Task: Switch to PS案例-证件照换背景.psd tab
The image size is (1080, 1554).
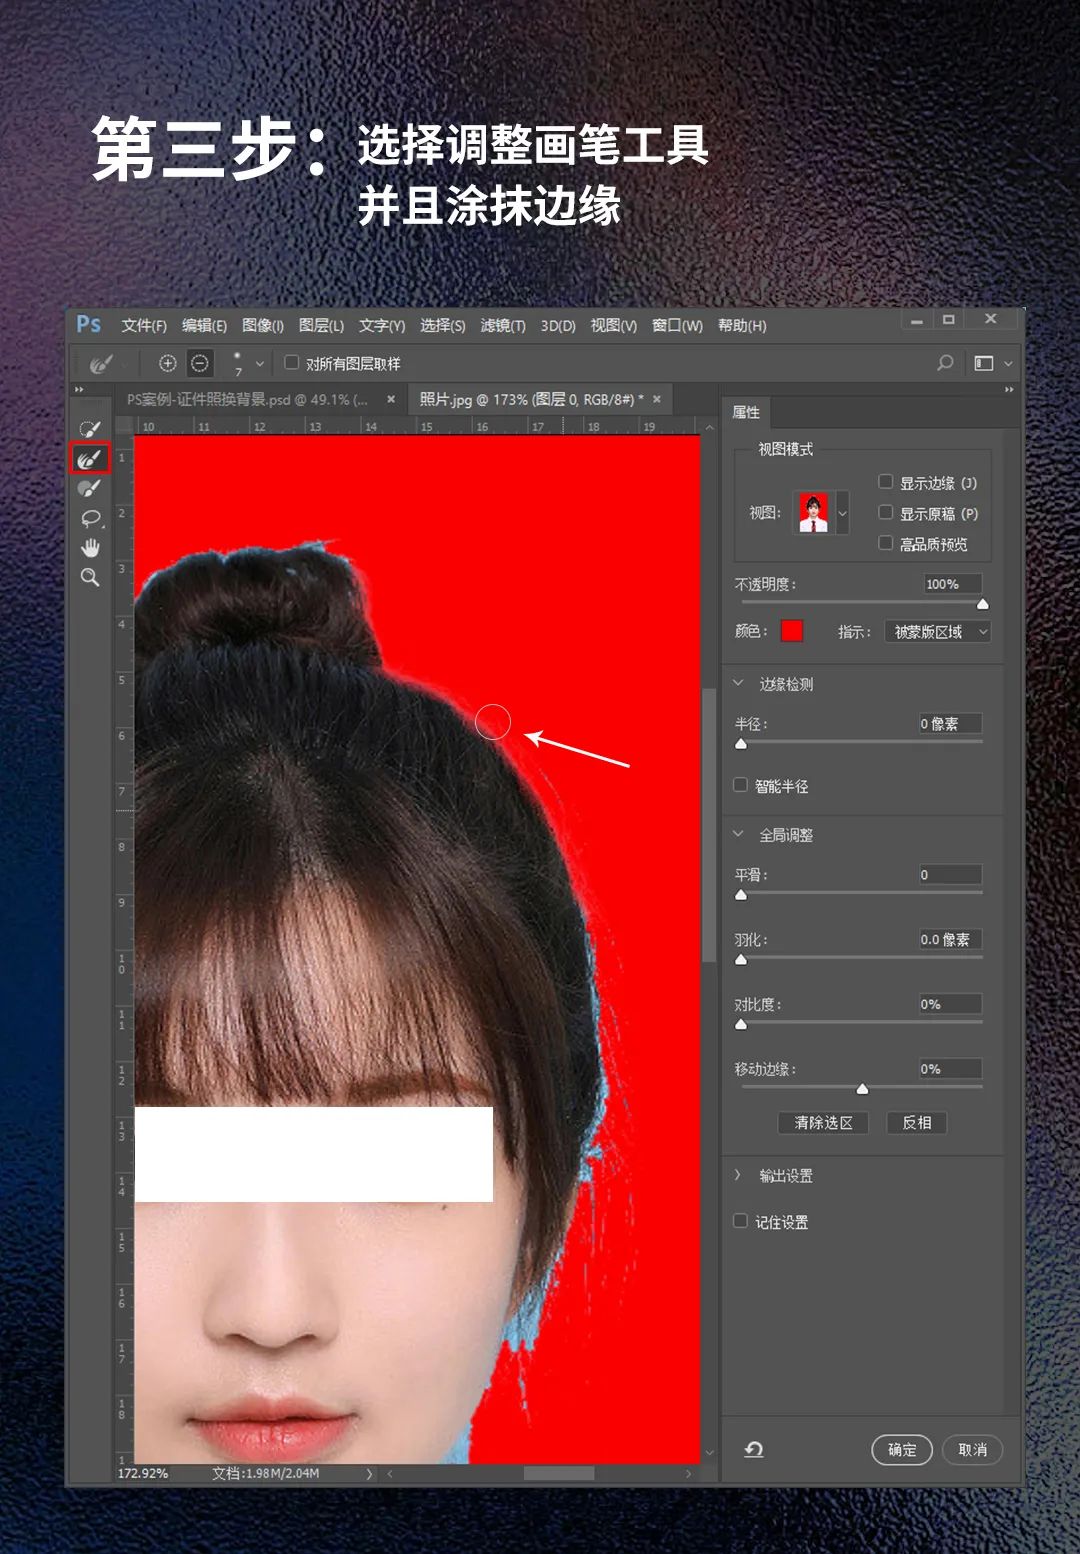Action: [247, 399]
